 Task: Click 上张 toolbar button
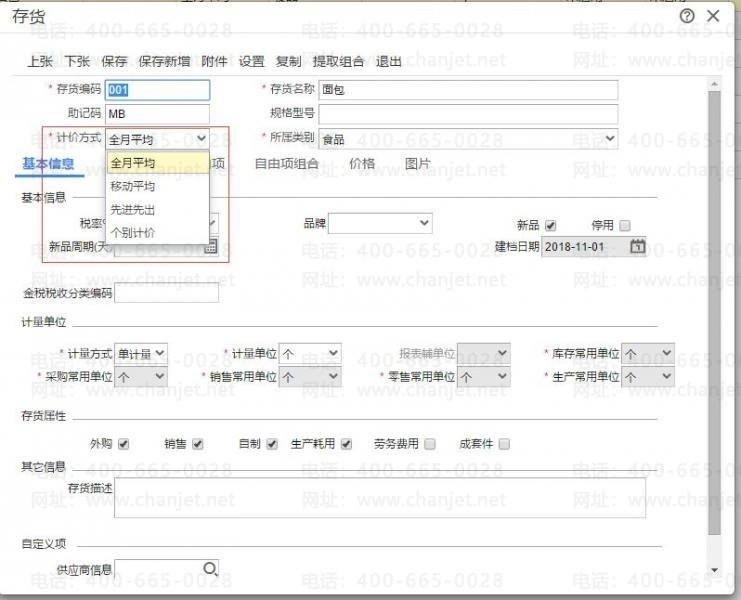tap(40, 61)
